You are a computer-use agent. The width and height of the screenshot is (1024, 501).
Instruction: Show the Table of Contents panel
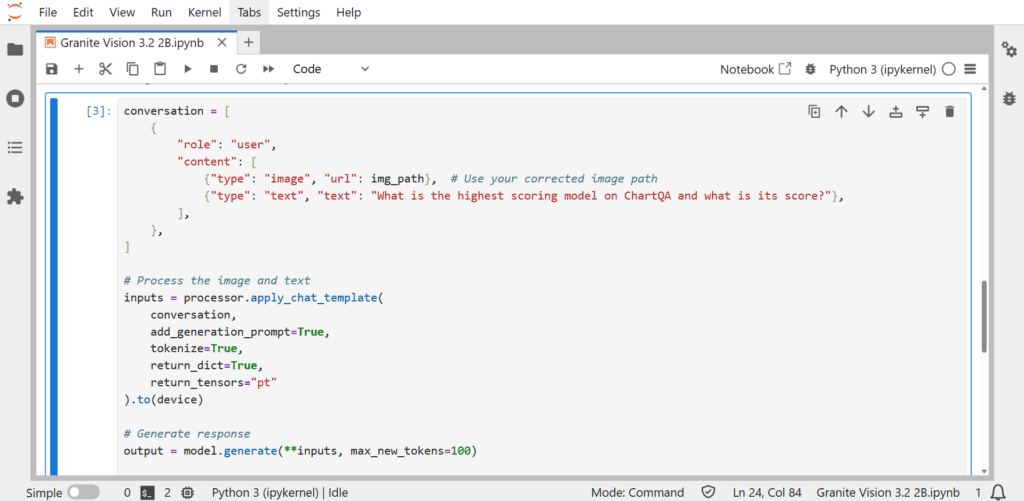coord(15,148)
